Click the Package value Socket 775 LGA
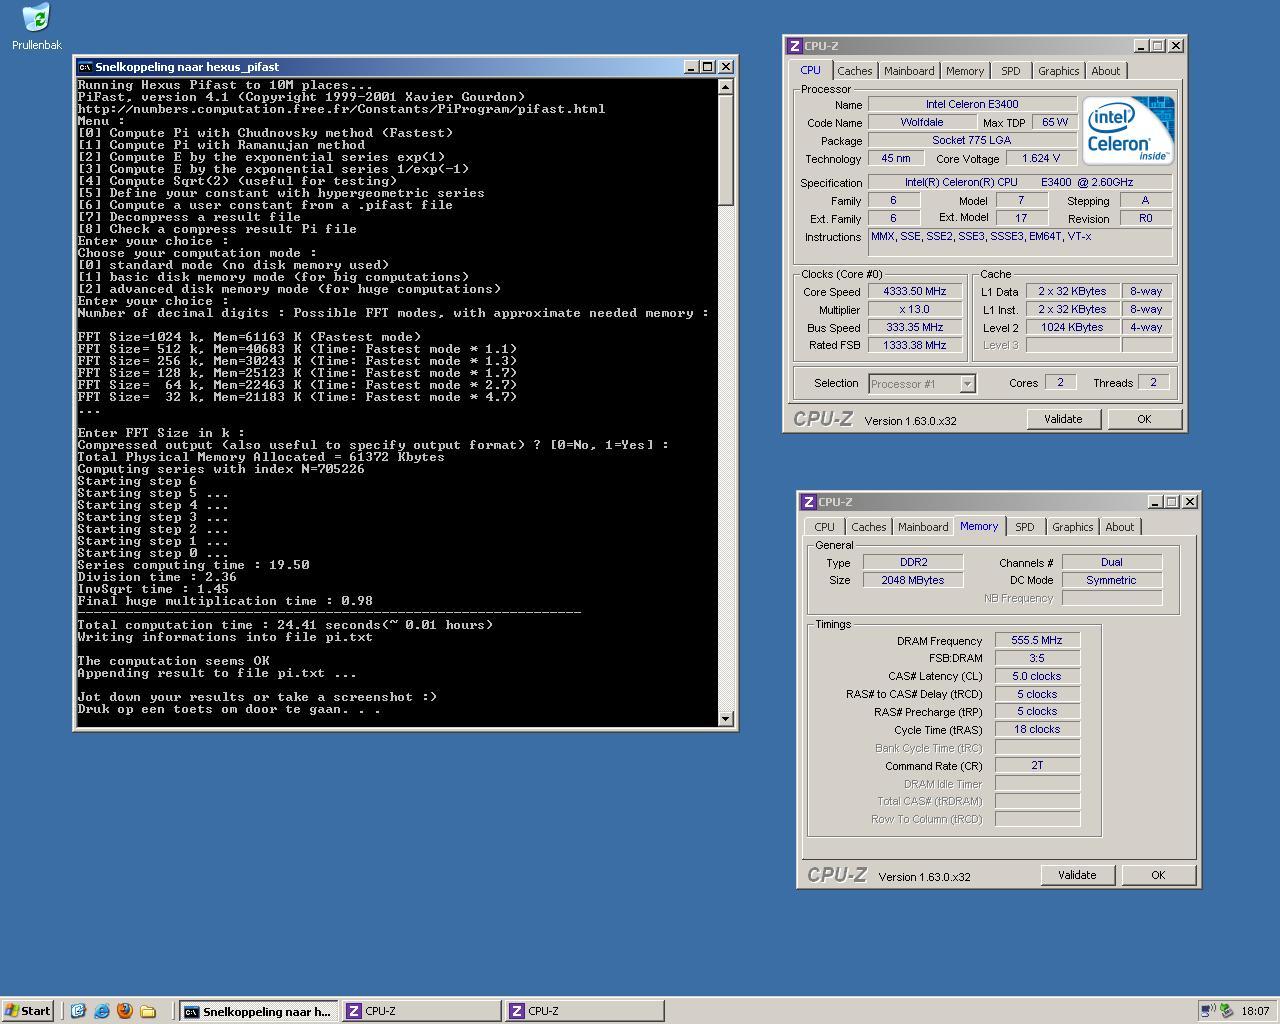The width and height of the screenshot is (1280, 1024). [x=972, y=140]
